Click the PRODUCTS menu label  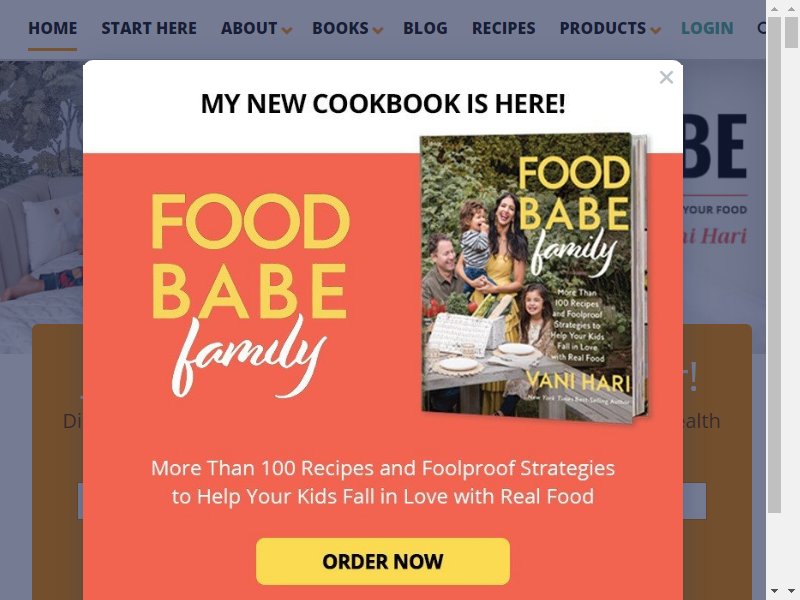click(603, 28)
